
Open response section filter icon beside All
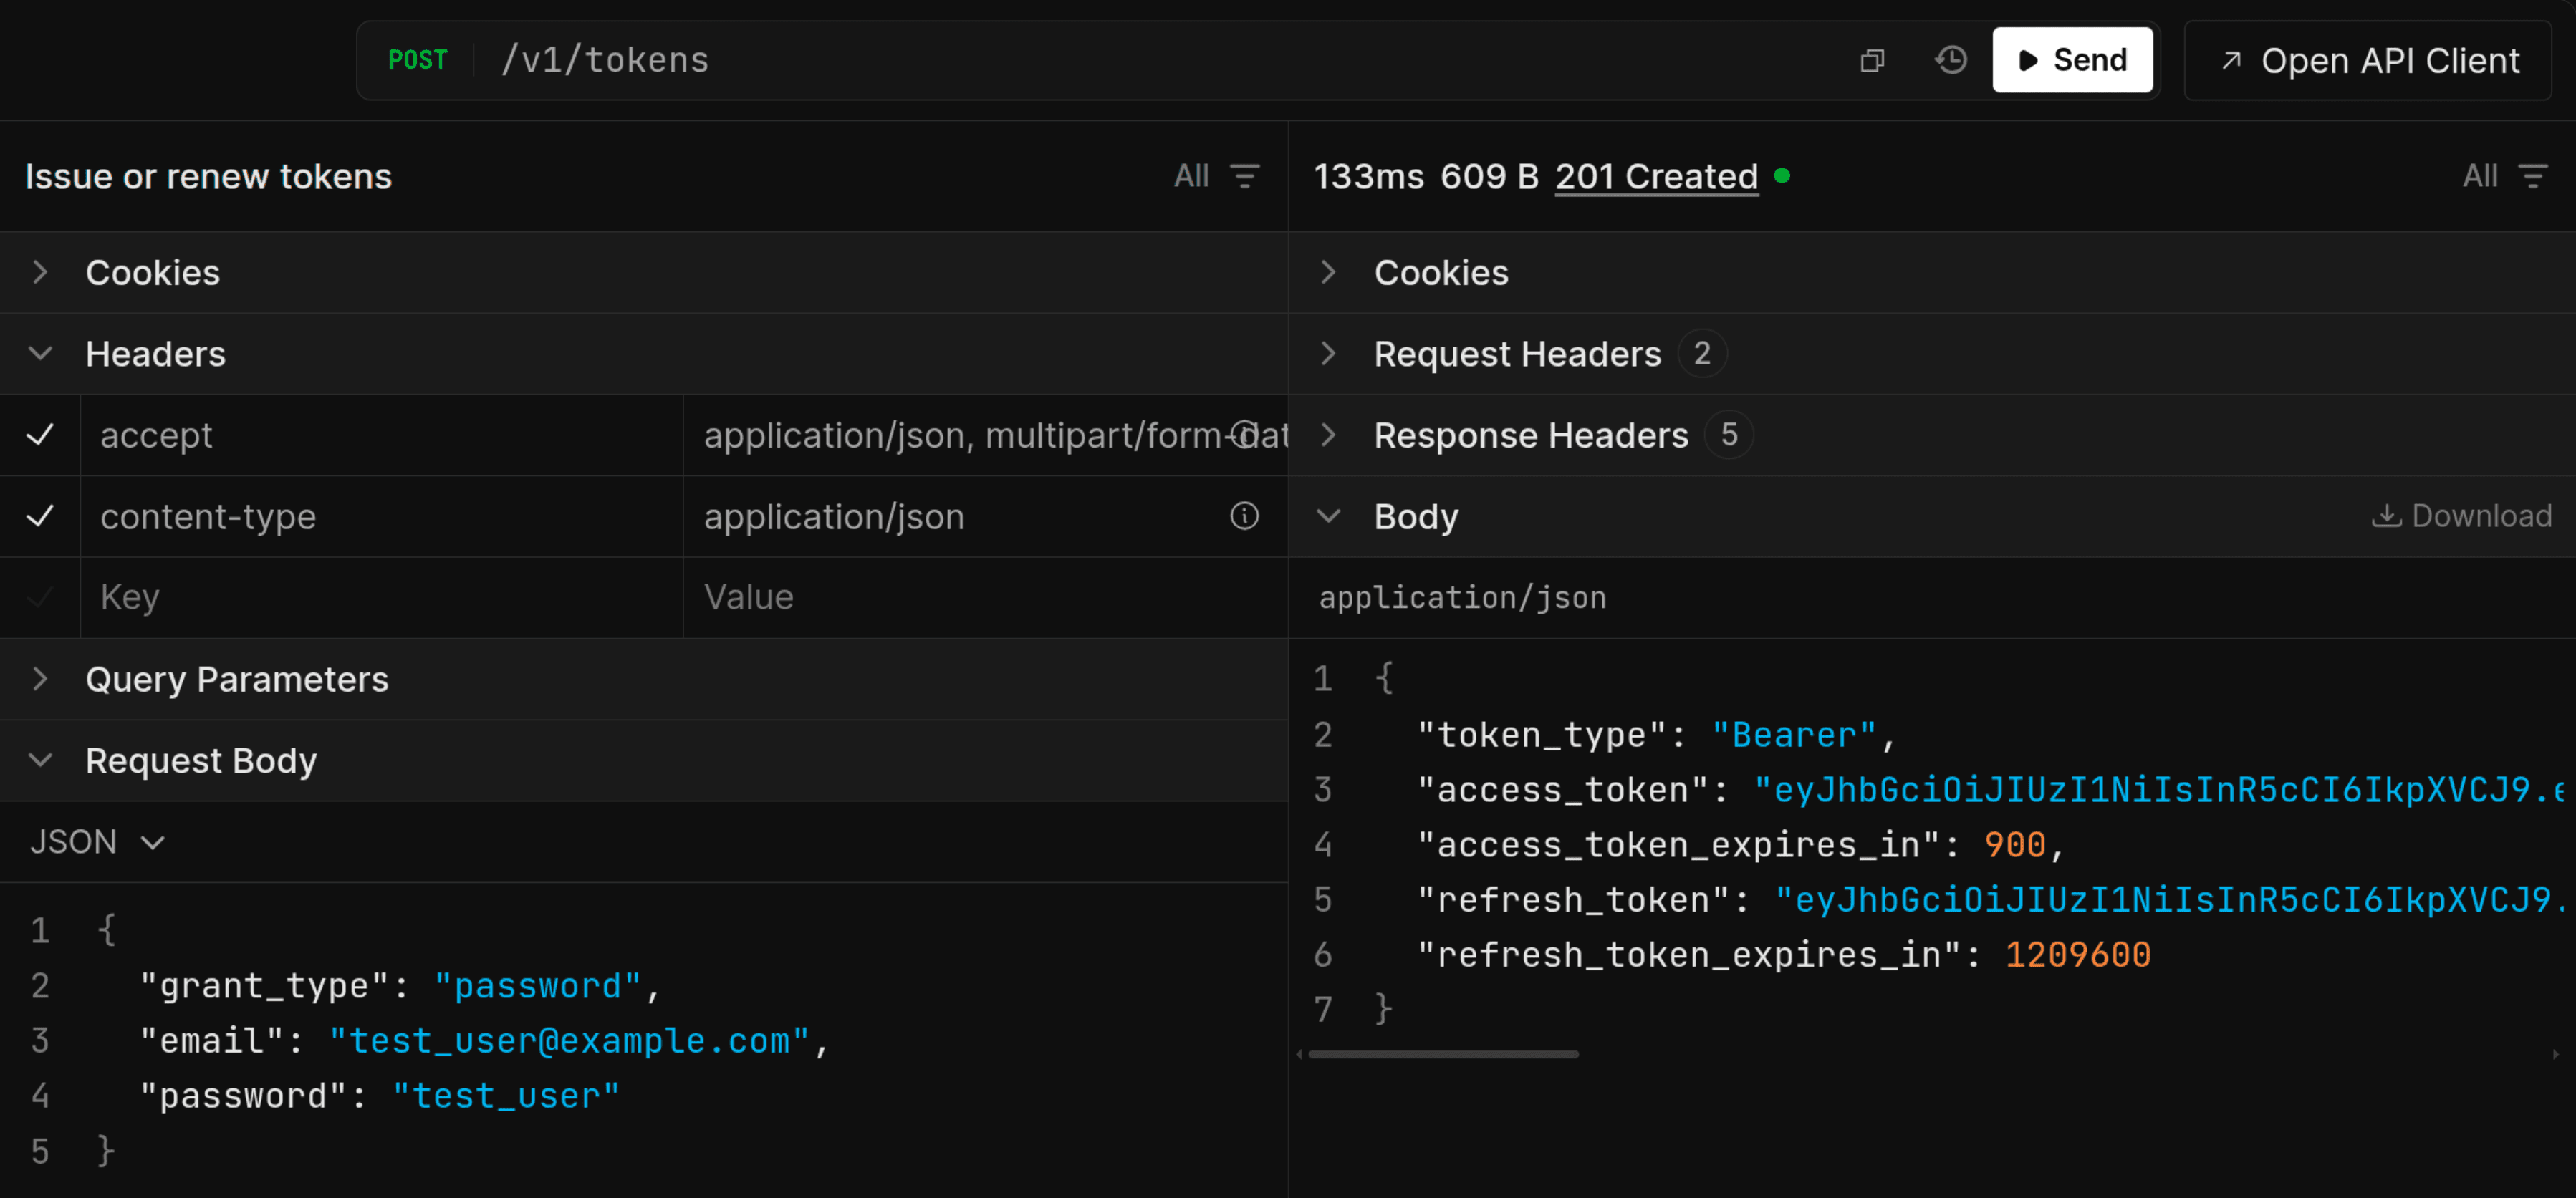point(2532,177)
